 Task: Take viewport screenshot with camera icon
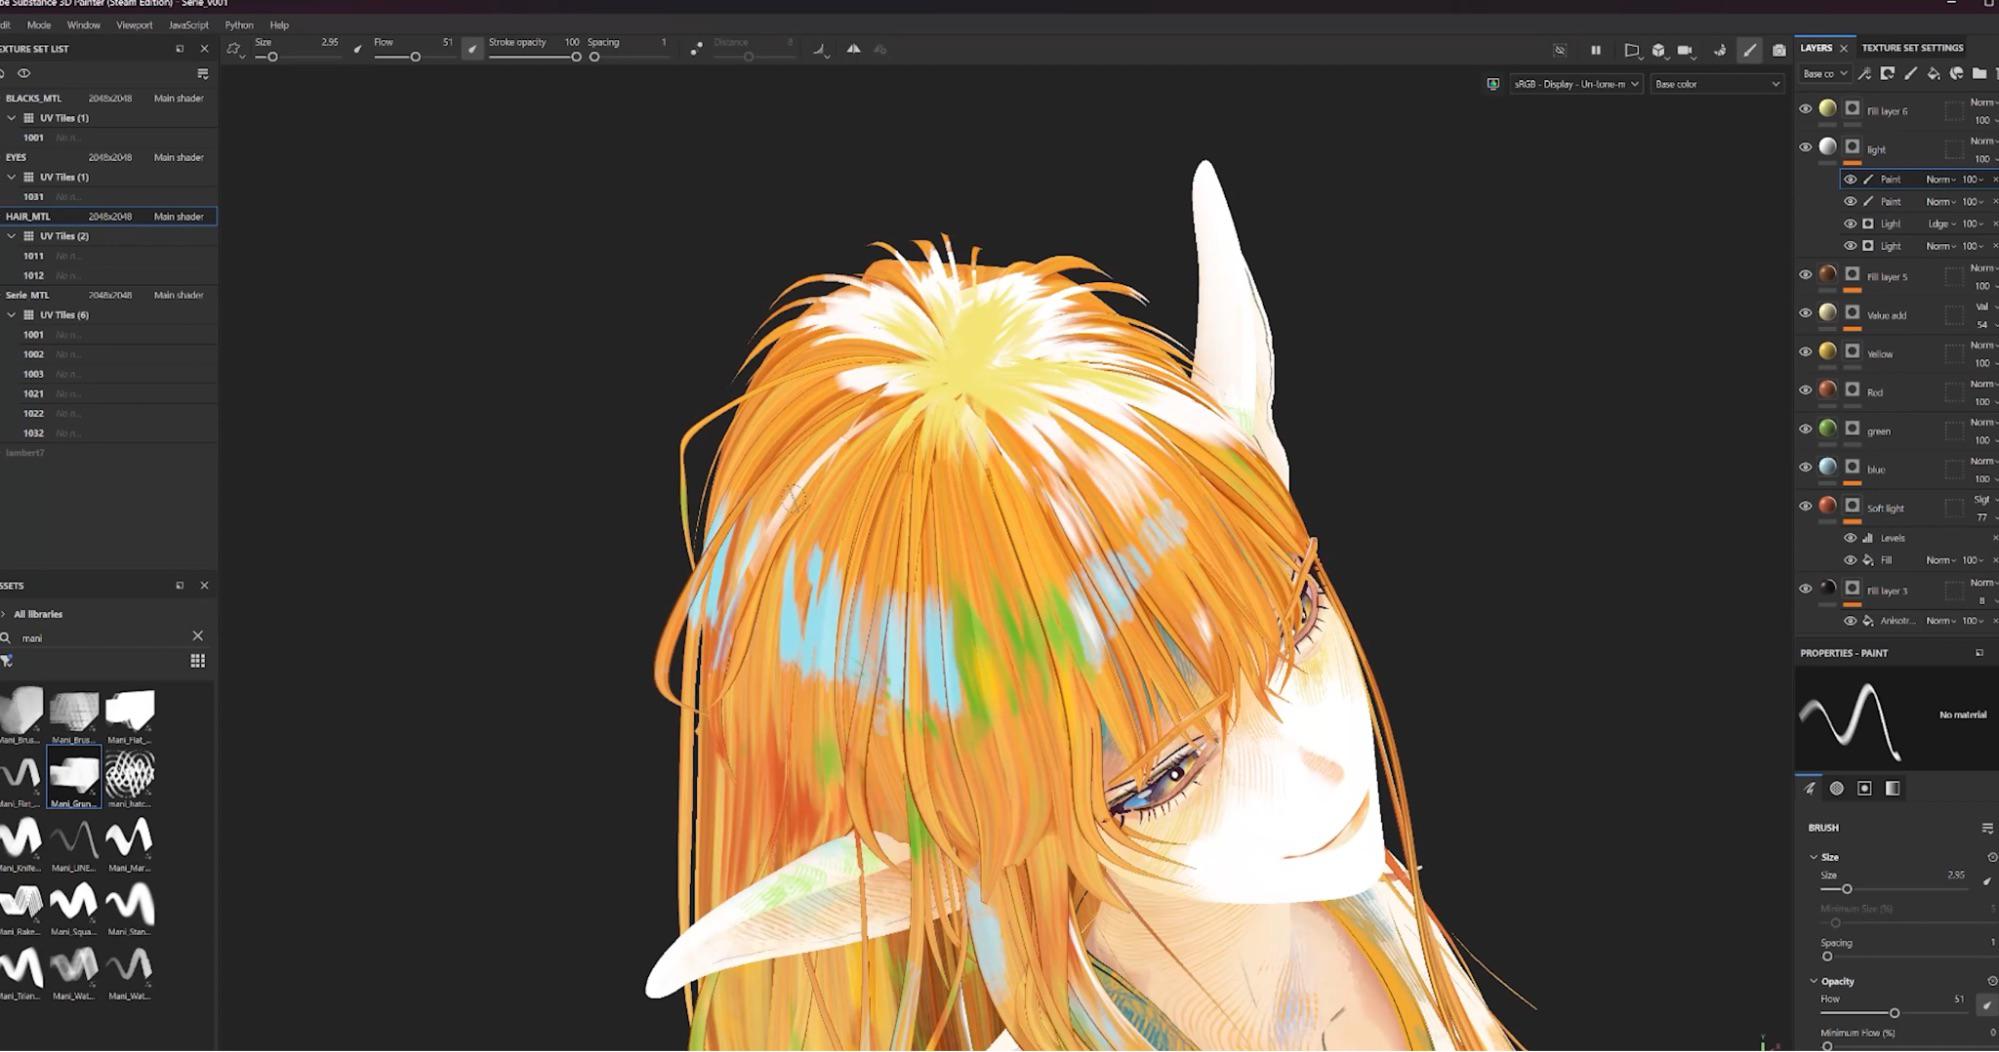point(1779,50)
